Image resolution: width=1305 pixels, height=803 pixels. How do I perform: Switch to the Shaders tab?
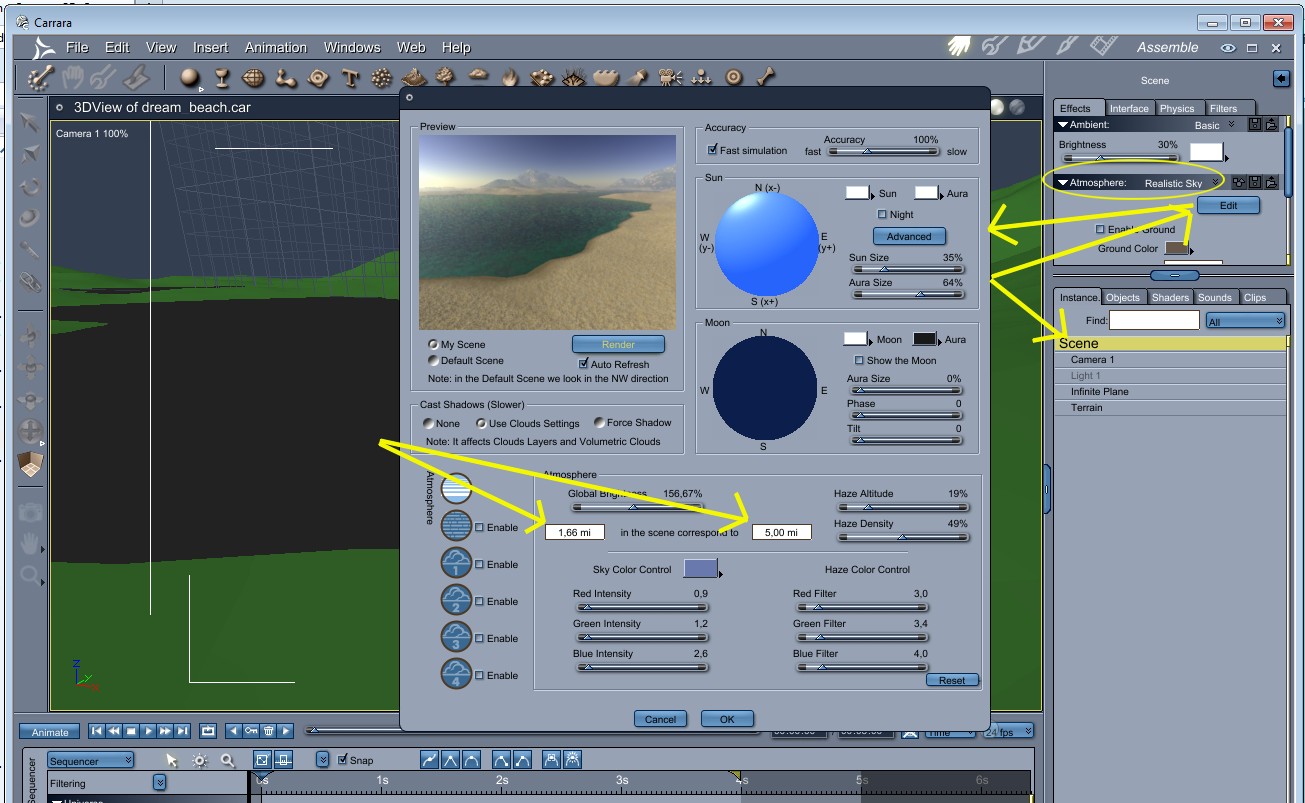click(1170, 297)
